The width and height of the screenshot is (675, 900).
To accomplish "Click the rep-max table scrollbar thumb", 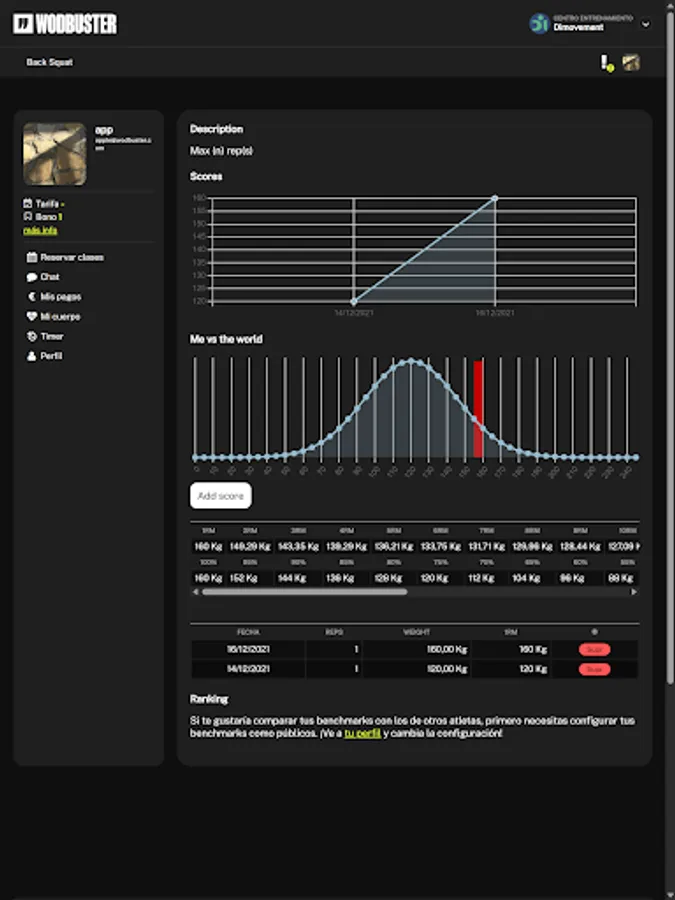I will pos(304,592).
